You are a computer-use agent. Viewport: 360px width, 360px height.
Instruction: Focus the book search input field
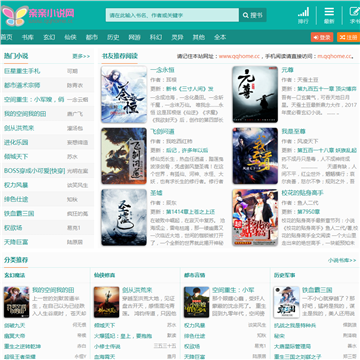pyautogui.click(x=172, y=15)
